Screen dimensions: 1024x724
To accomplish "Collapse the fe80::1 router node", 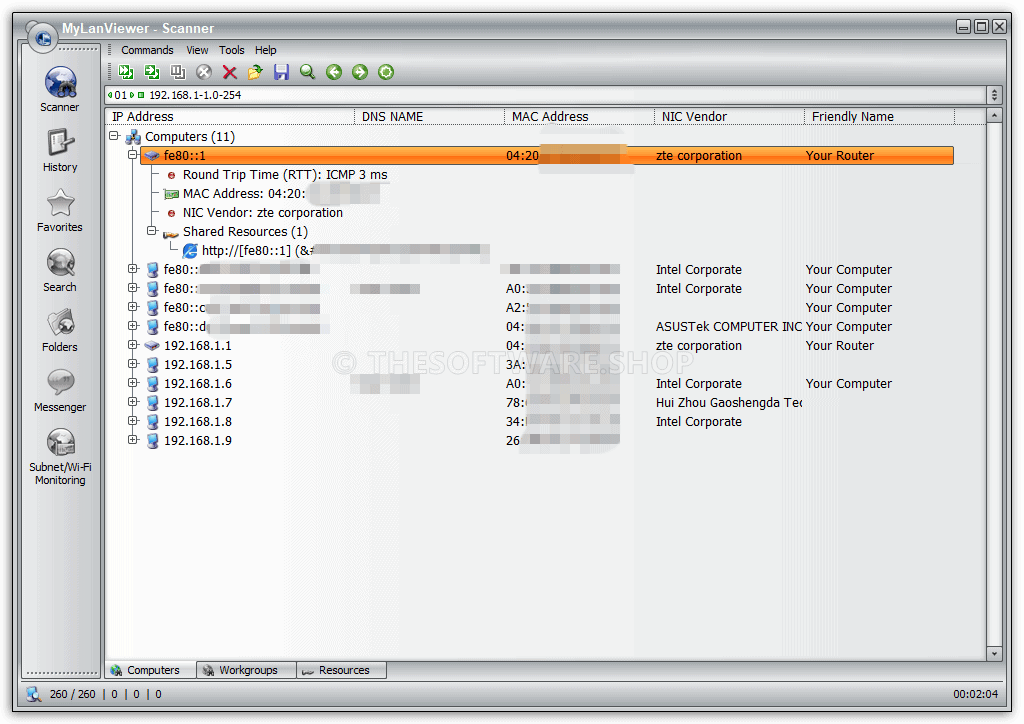I will [133, 155].
